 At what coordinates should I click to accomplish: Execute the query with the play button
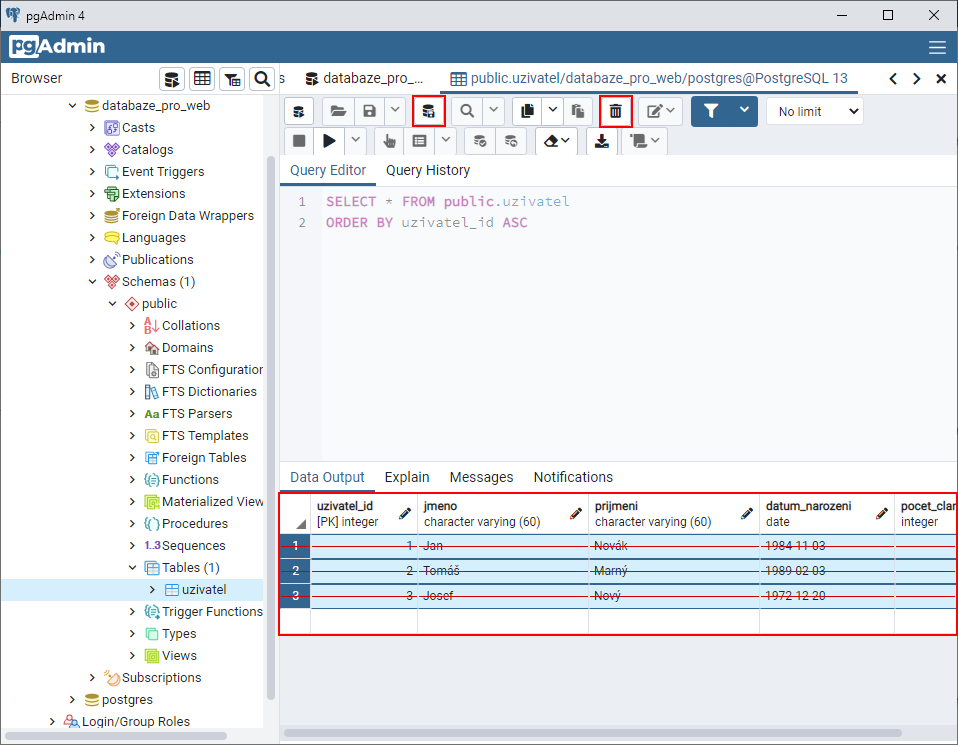click(x=329, y=141)
